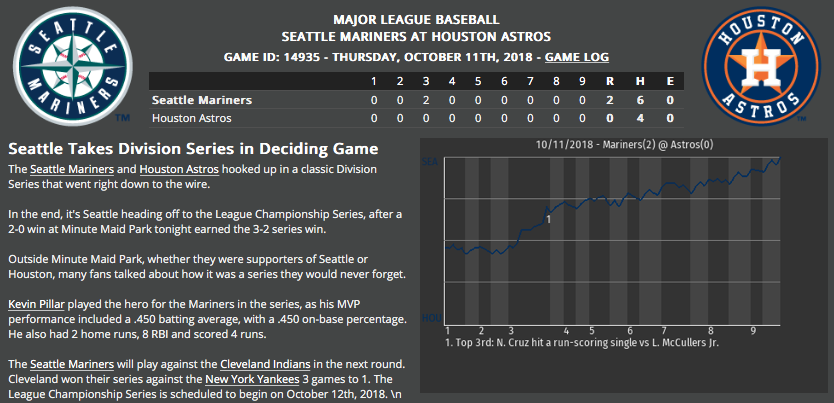Click Seattle's 2 runs in 3rd inning
Image resolution: width=834 pixels, height=403 pixels.
(x=426, y=100)
